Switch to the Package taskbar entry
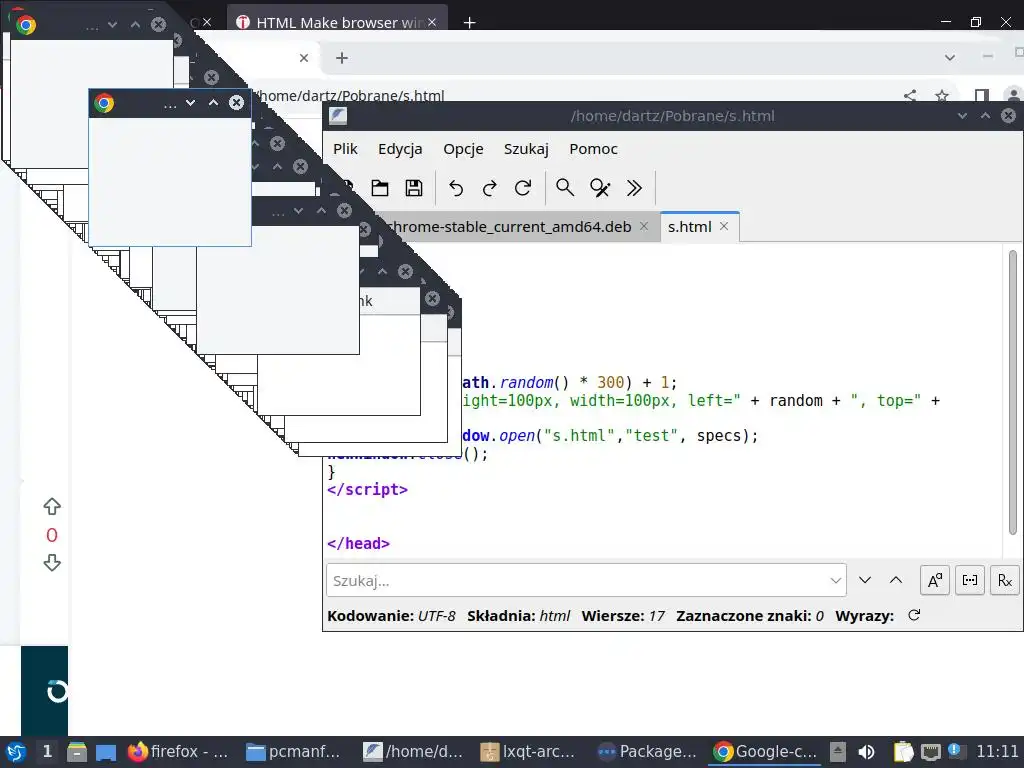 [647, 752]
